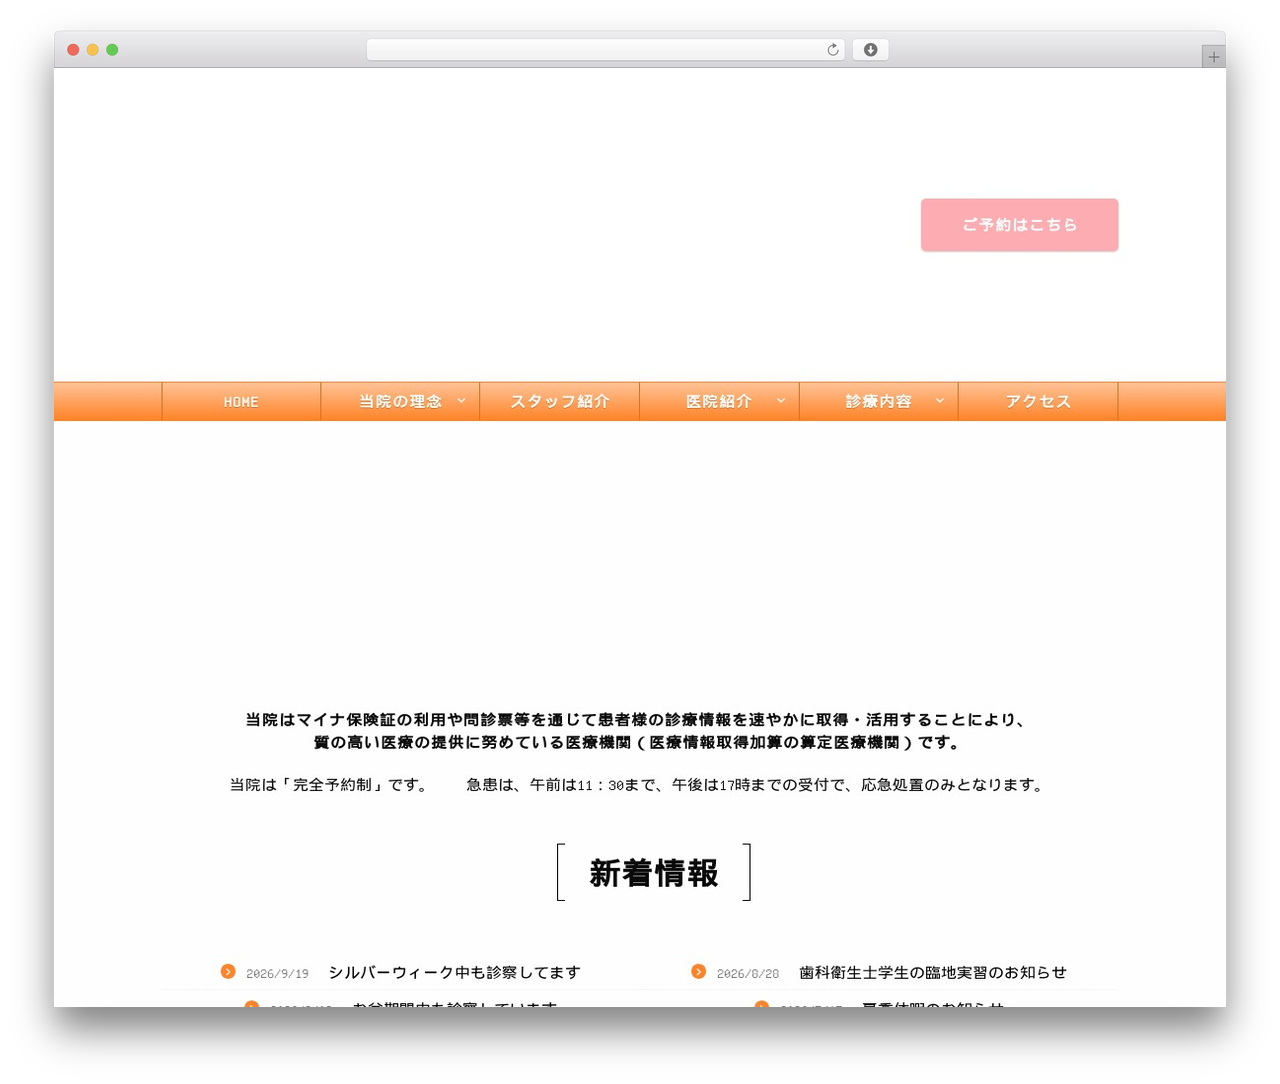1280x1084 pixels.
Task: Click the 新着情報 heading
Action: click(x=654, y=873)
